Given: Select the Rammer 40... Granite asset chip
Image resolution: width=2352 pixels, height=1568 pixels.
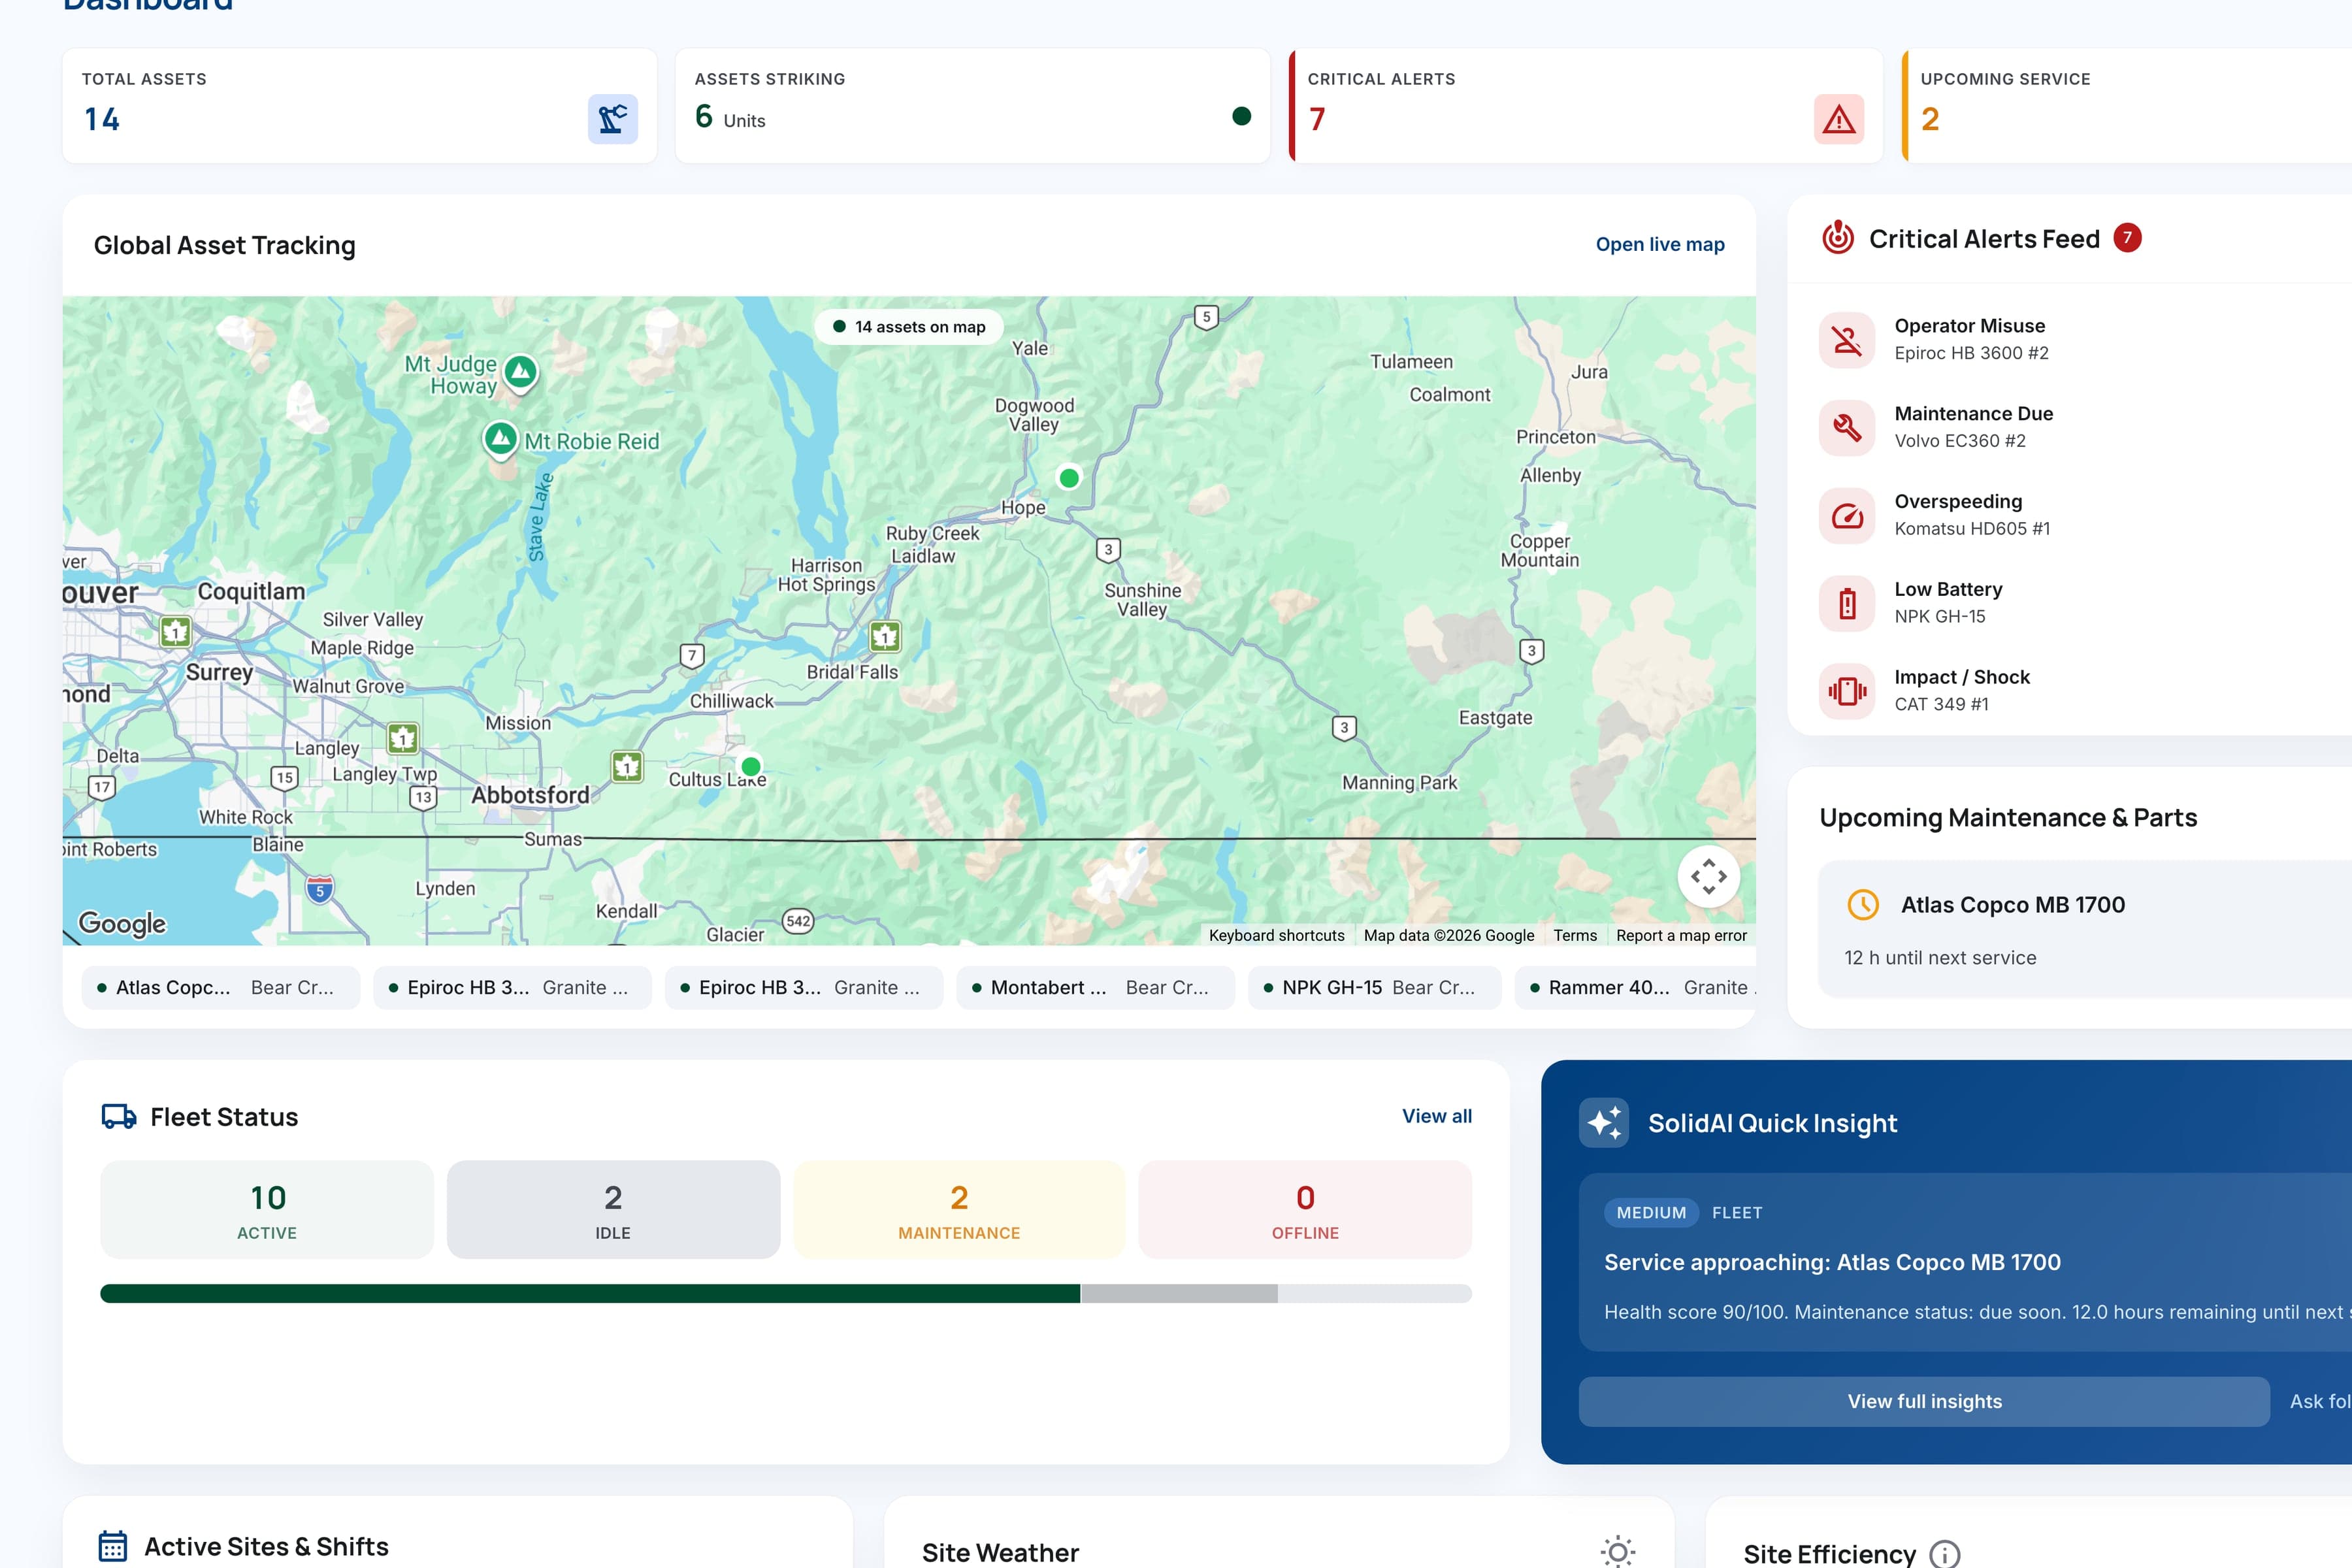Looking at the screenshot, I should [x=1636, y=987].
